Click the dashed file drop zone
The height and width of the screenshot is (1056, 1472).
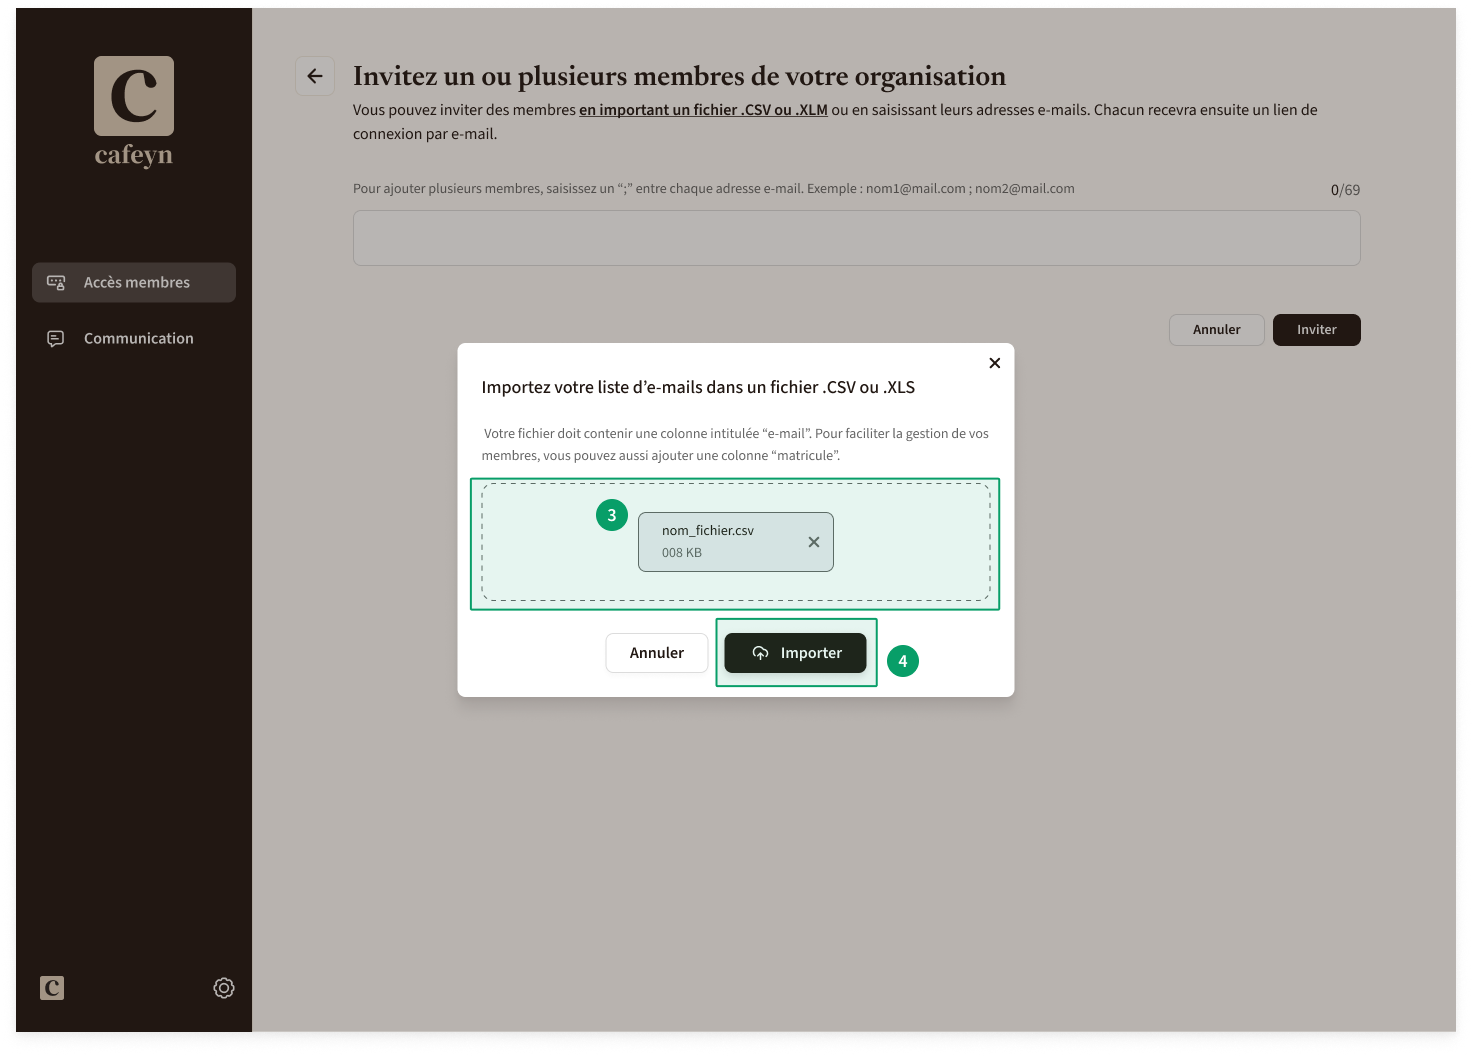[x=736, y=542]
